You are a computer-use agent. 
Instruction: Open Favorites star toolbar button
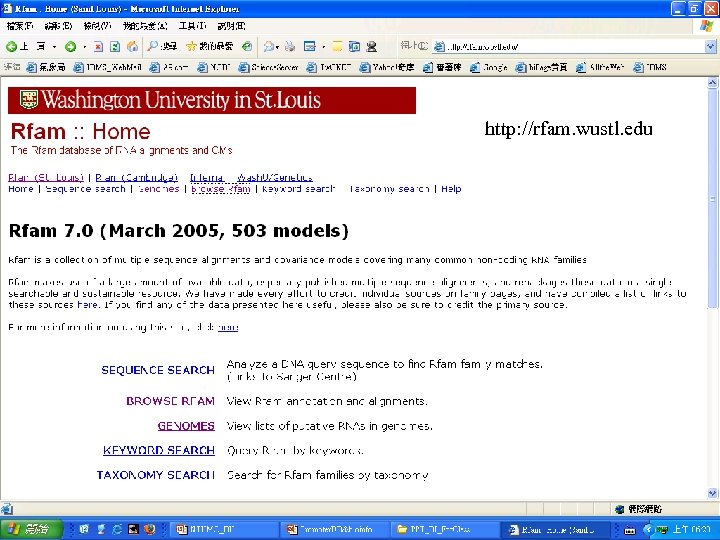point(209,46)
